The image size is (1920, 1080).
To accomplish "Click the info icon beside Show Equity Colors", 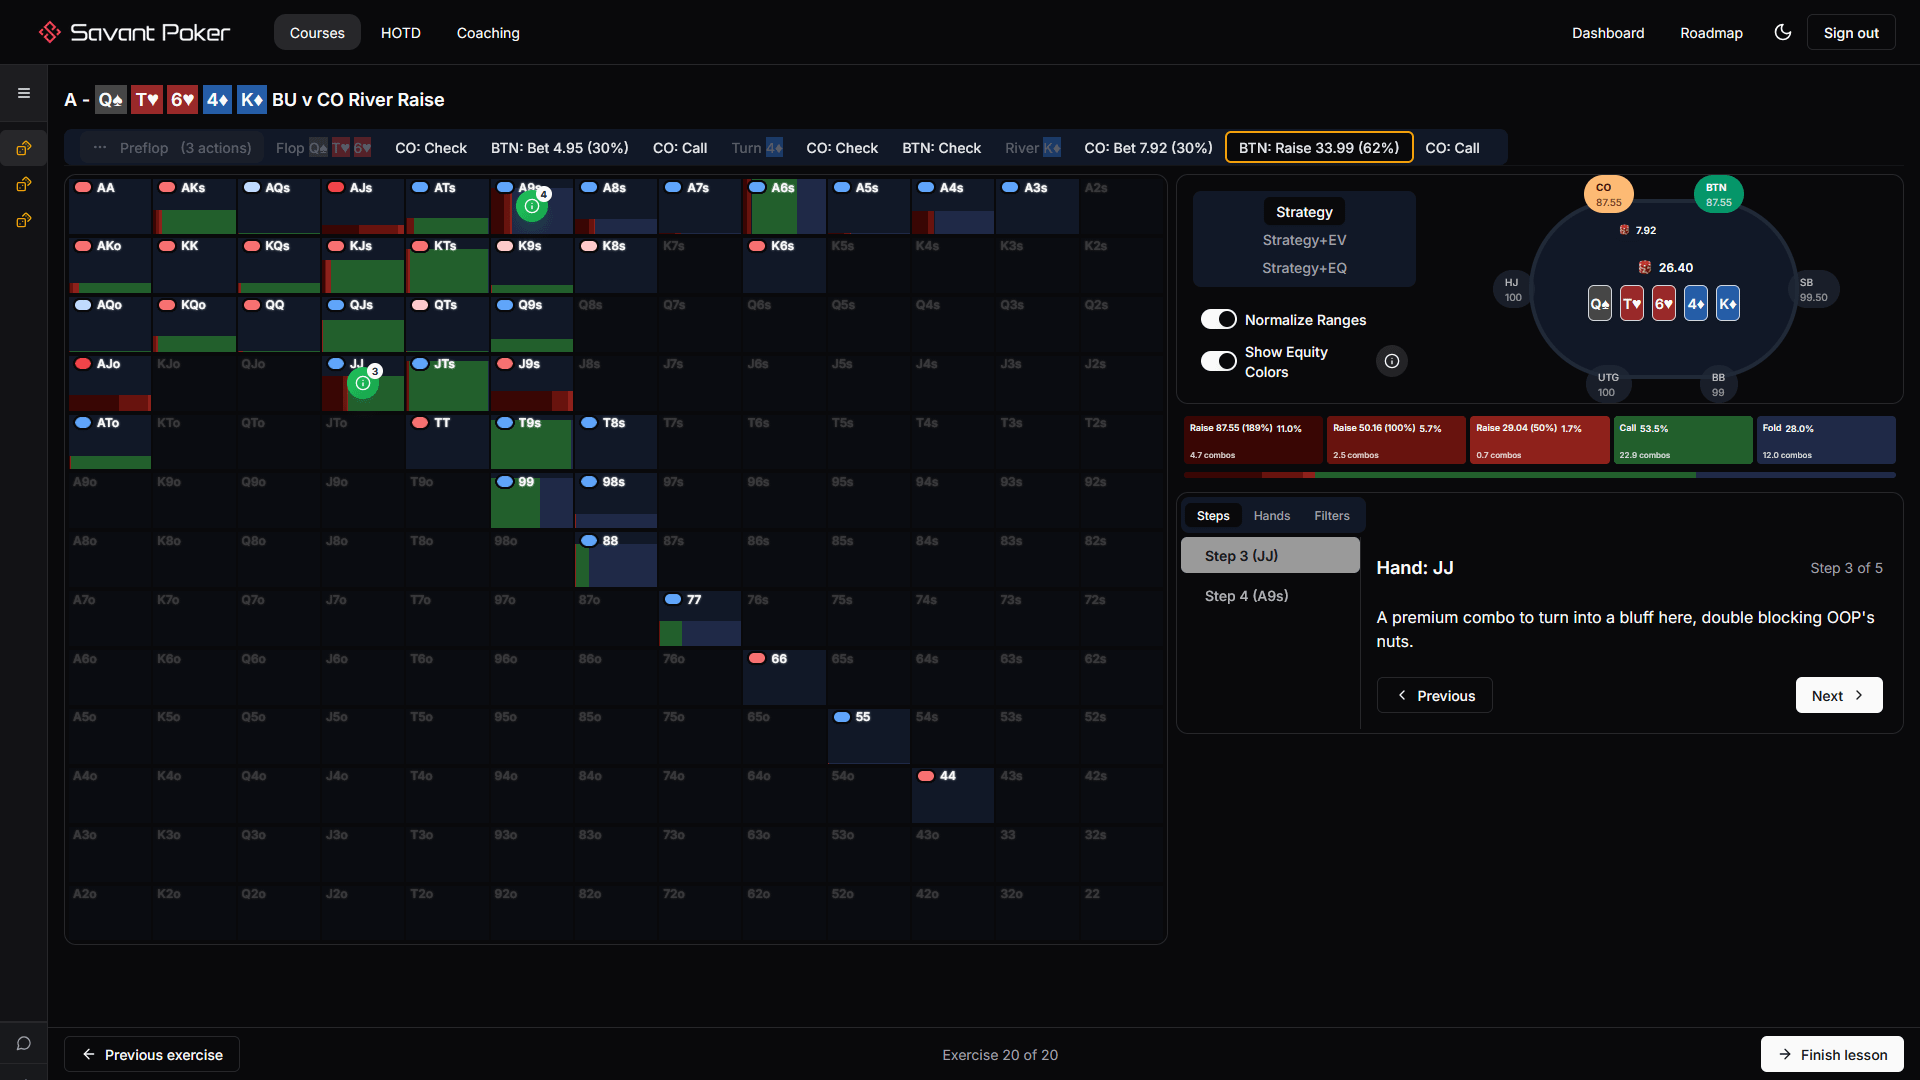I will [x=1391, y=361].
